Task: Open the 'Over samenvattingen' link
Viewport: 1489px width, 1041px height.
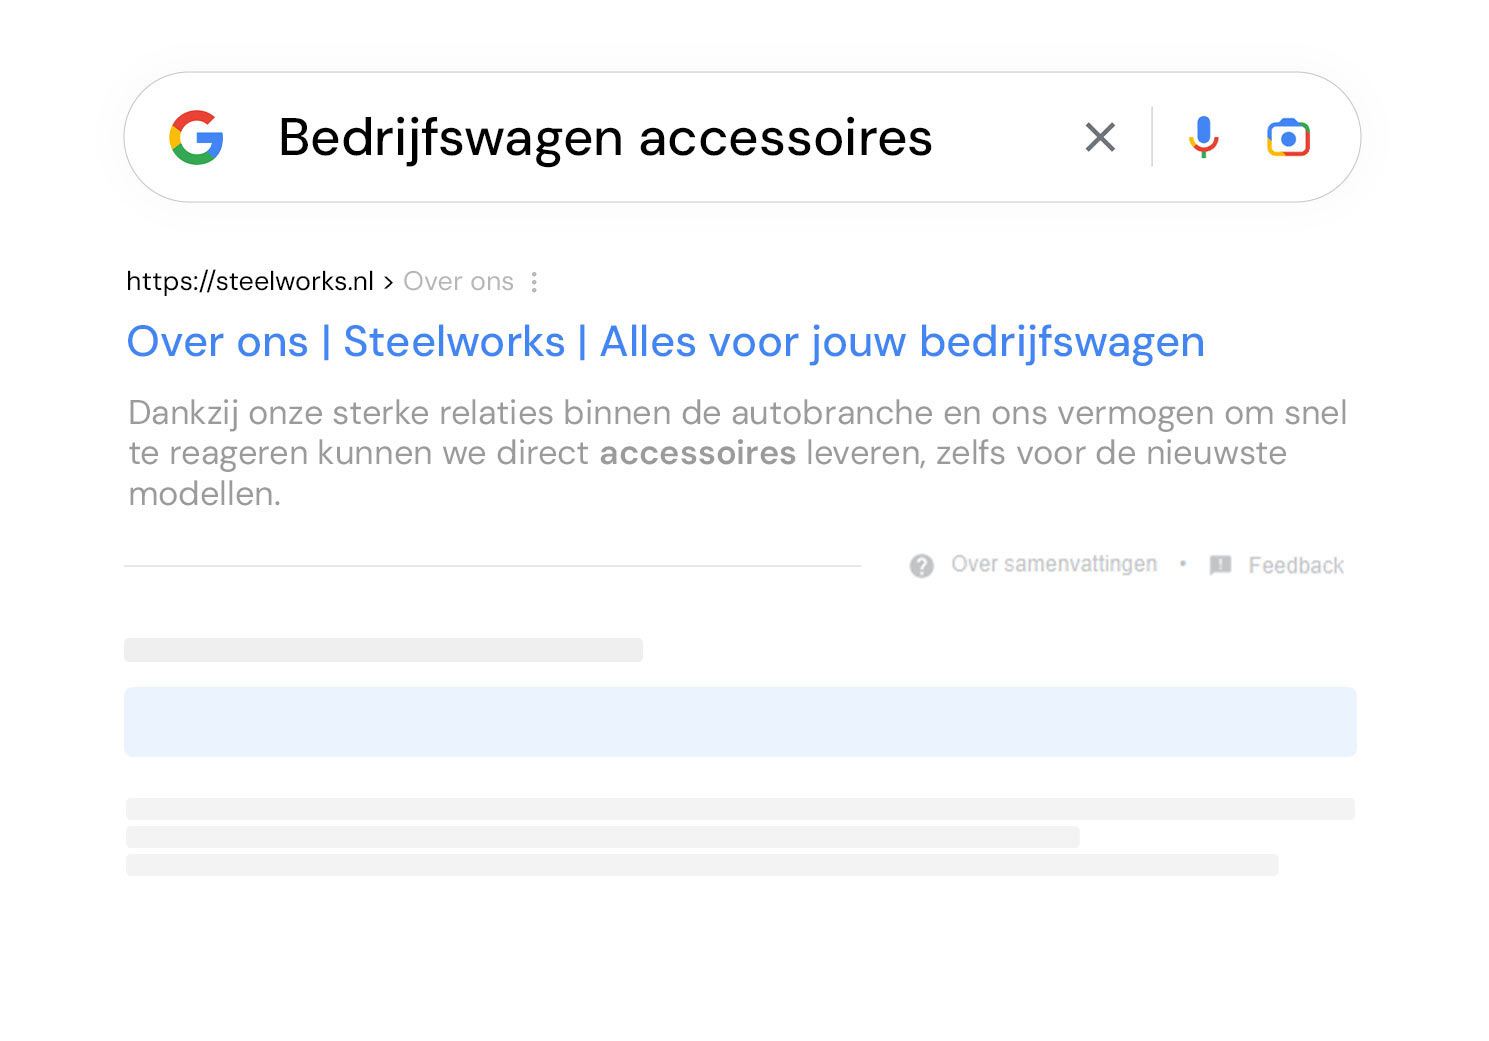Action: coord(1054,565)
